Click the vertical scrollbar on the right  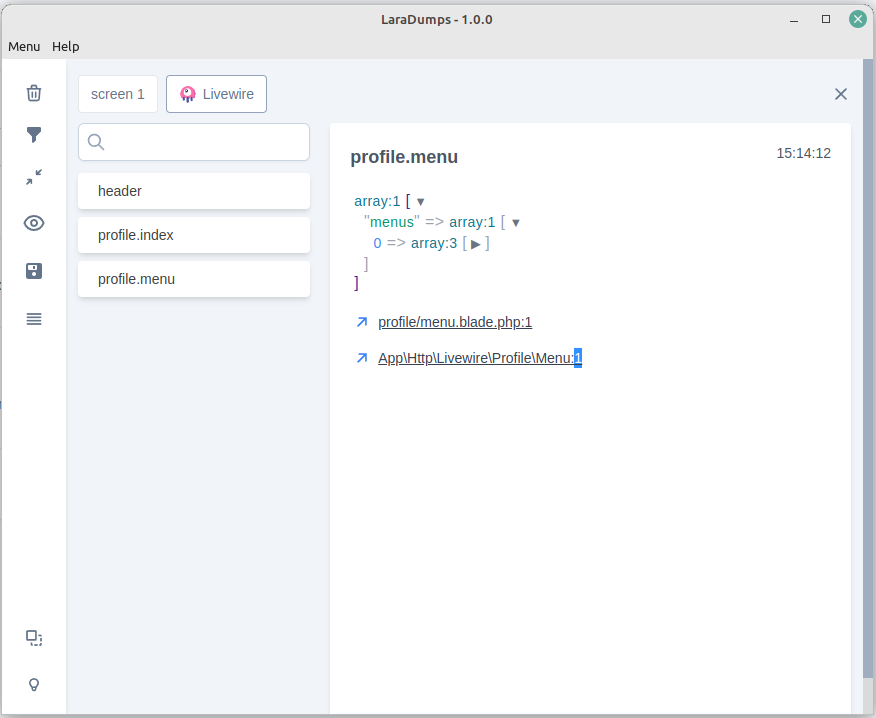tap(868, 369)
